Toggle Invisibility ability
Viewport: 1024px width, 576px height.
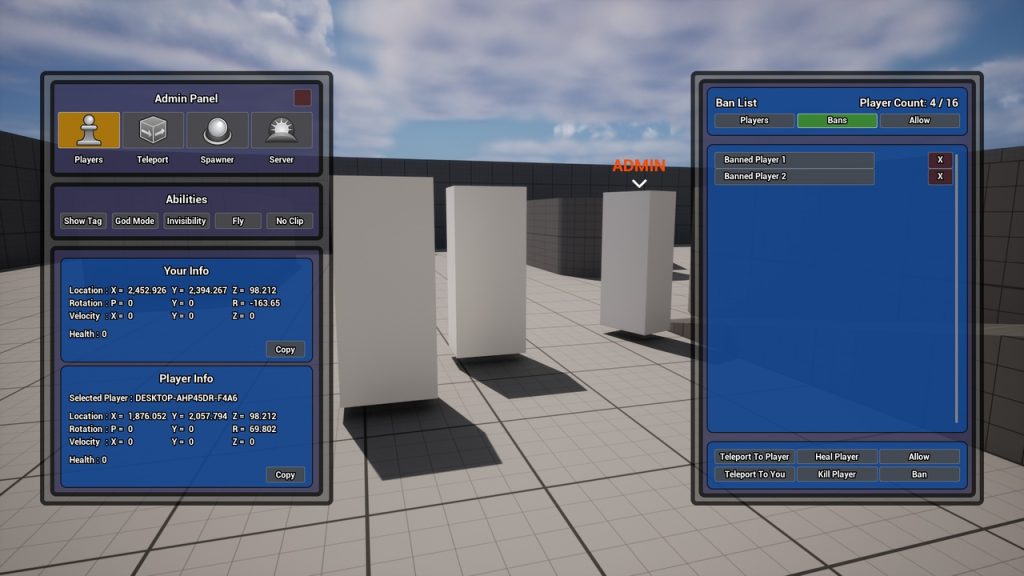186,221
